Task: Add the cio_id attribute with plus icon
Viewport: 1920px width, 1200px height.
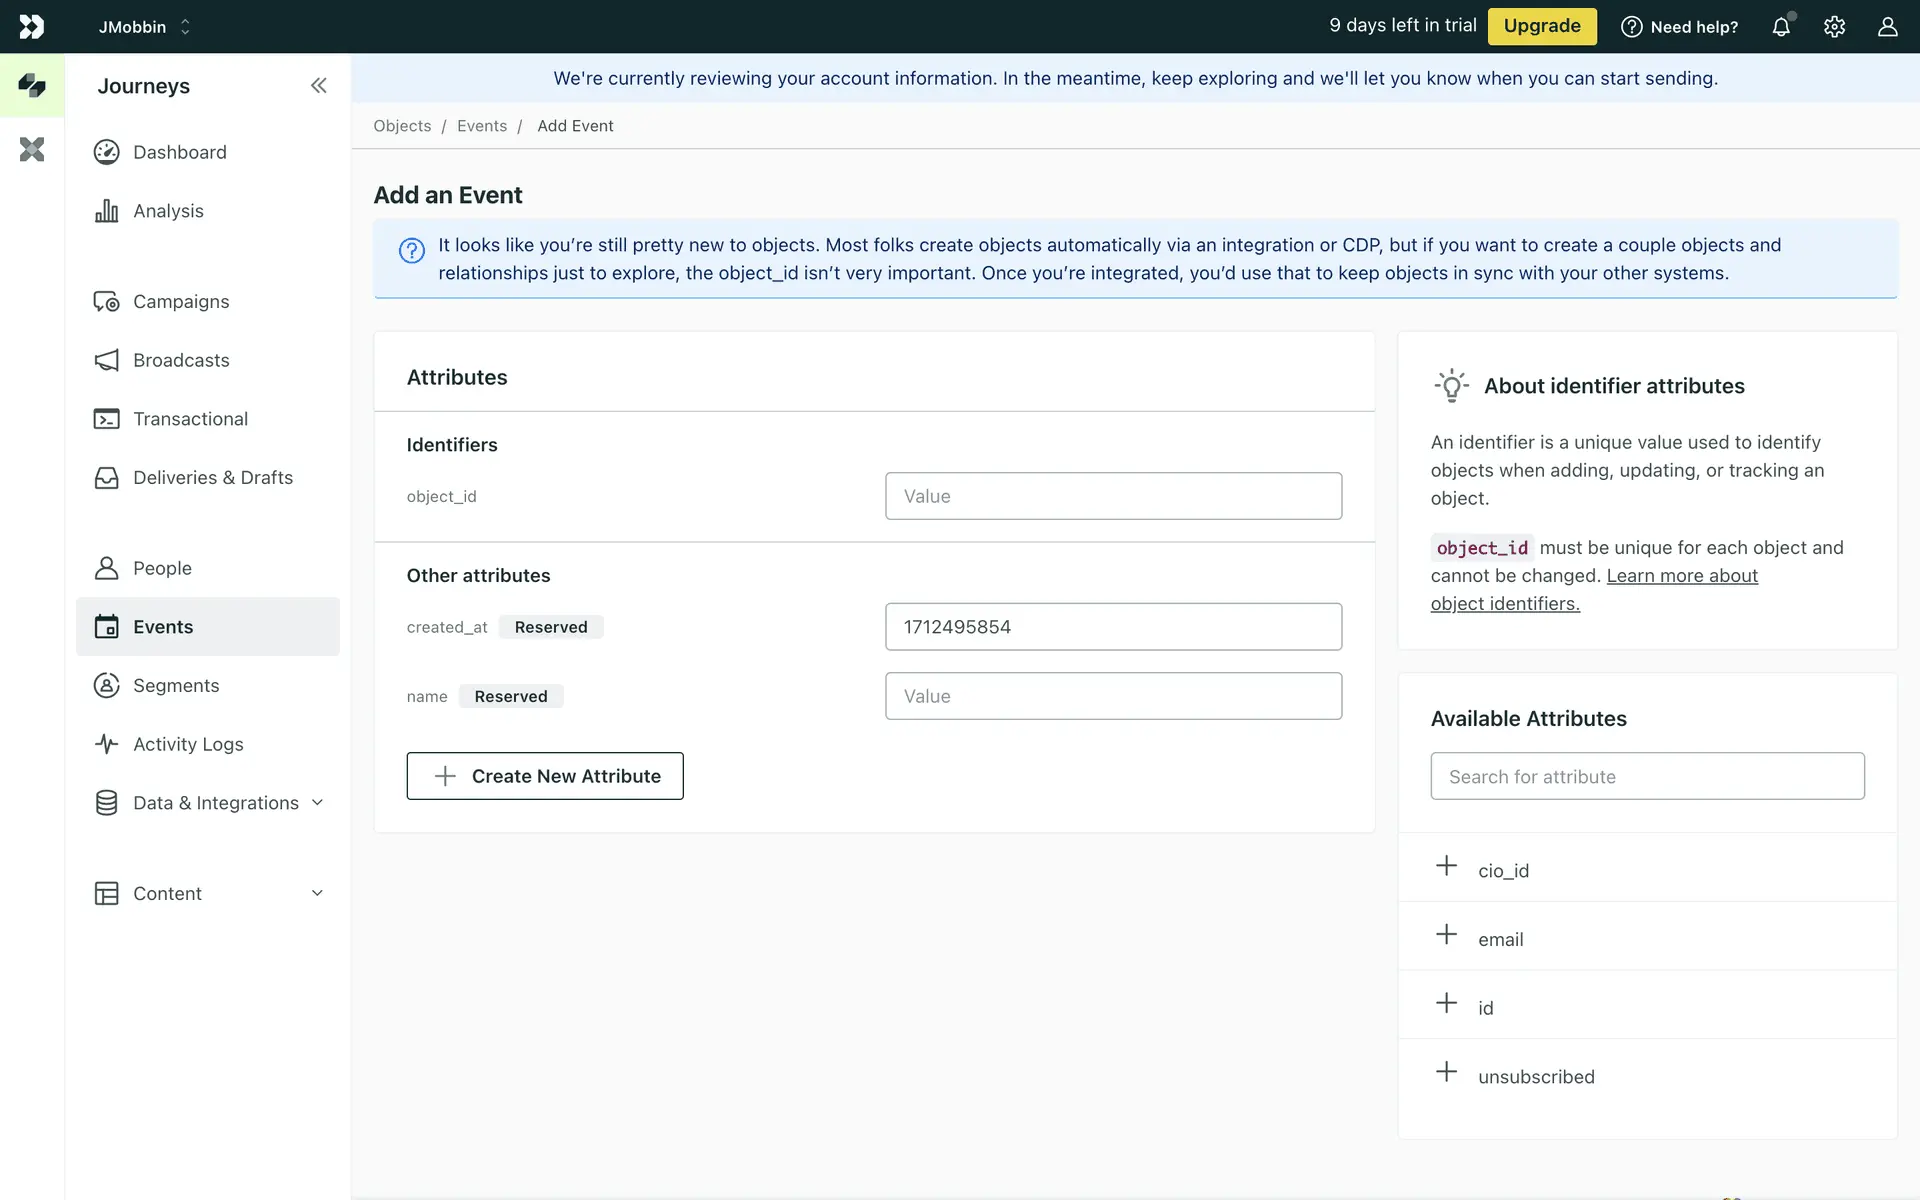Action: pyautogui.click(x=1446, y=866)
